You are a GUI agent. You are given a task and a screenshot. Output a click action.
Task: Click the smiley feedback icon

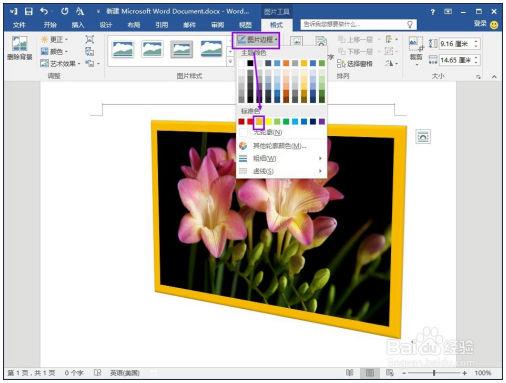click(494, 24)
